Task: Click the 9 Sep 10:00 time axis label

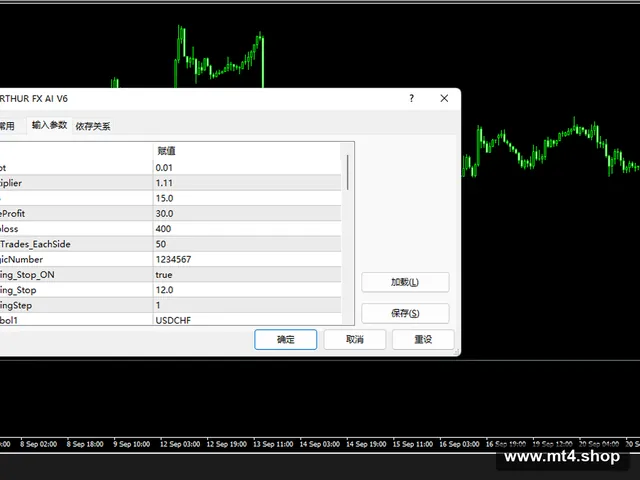Action: (x=131, y=444)
